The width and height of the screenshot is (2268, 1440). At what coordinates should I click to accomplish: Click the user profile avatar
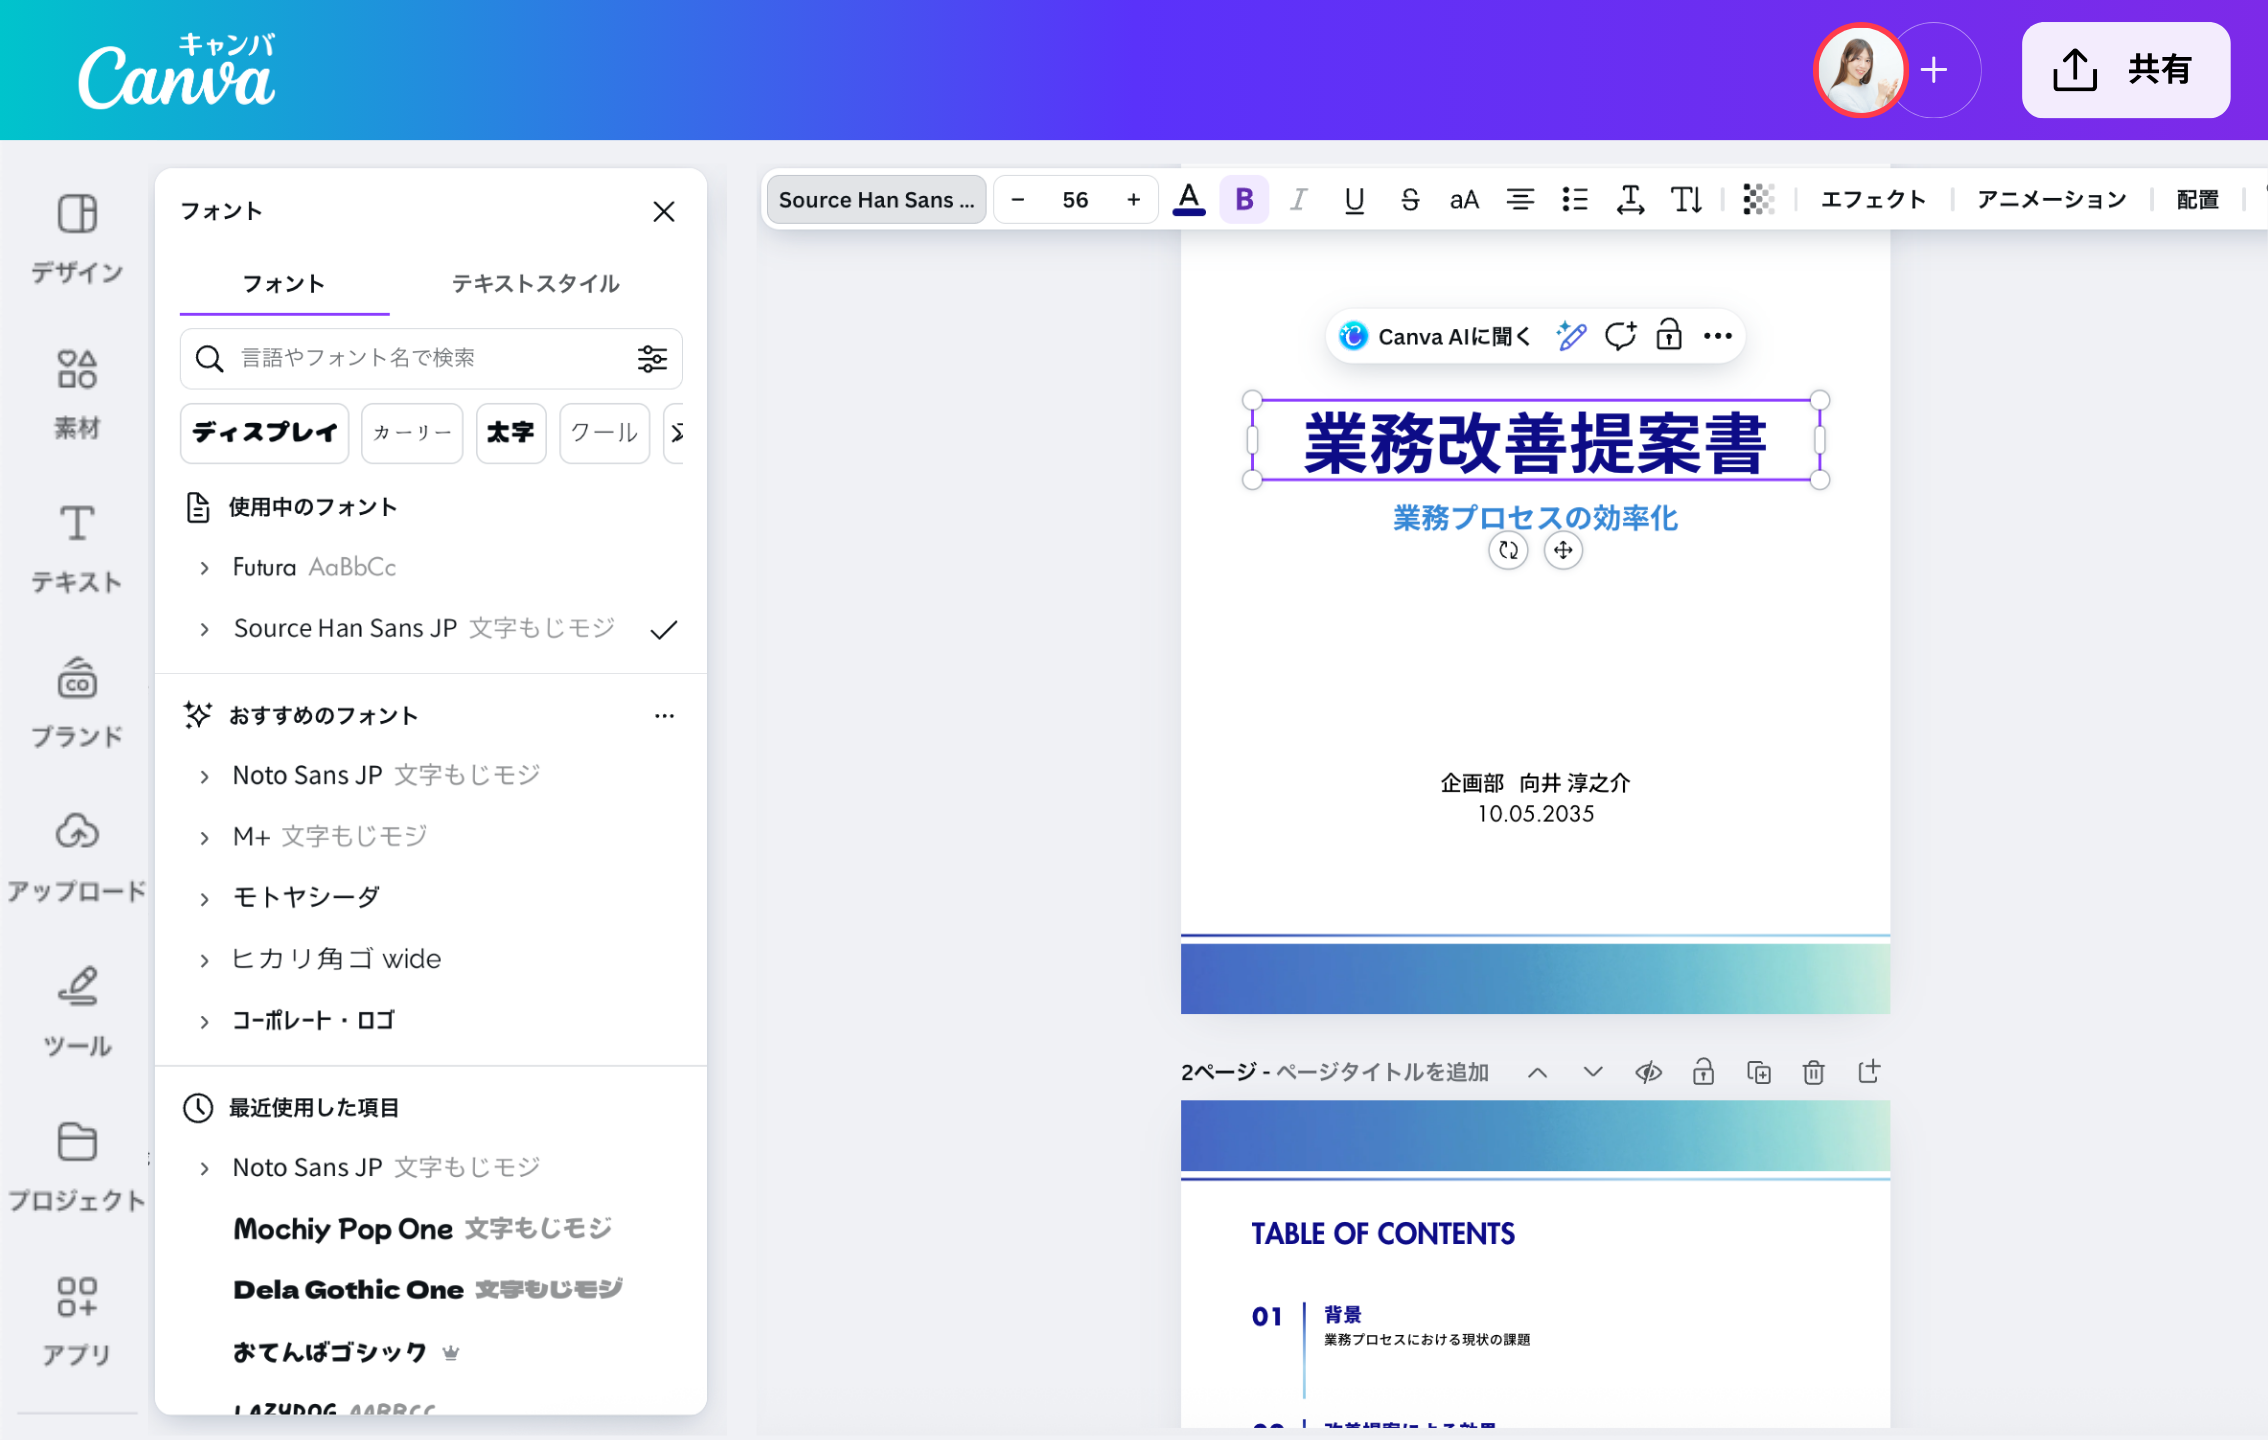pyautogui.click(x=1859, y=70)
